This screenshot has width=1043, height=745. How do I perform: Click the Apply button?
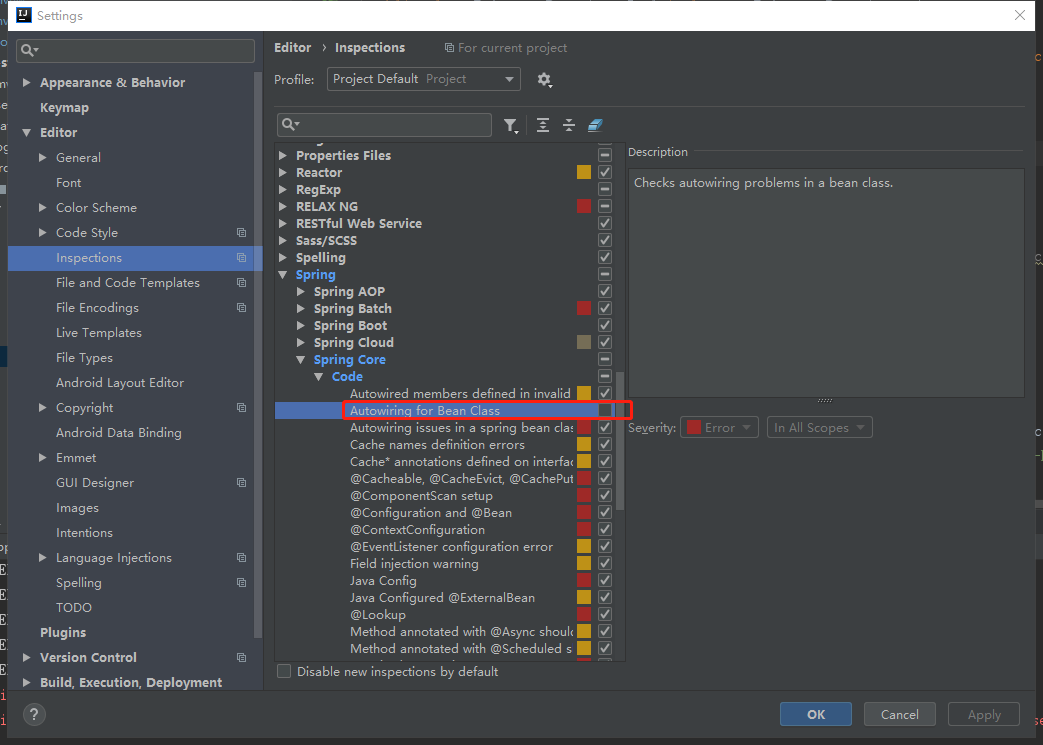tap(984, 714)
